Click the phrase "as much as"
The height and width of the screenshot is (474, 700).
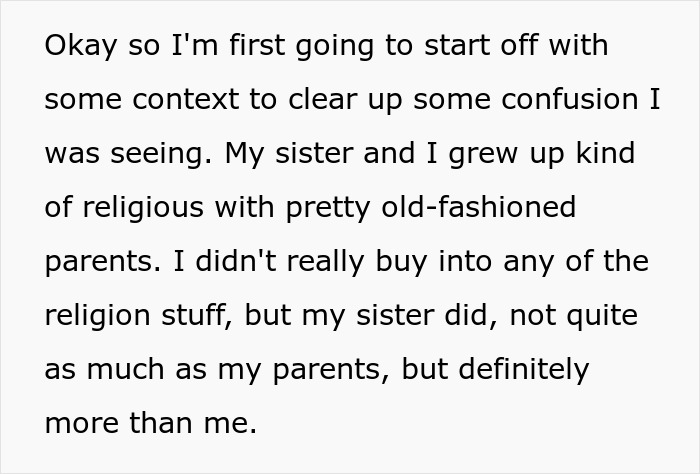click(x=111, y=370)
